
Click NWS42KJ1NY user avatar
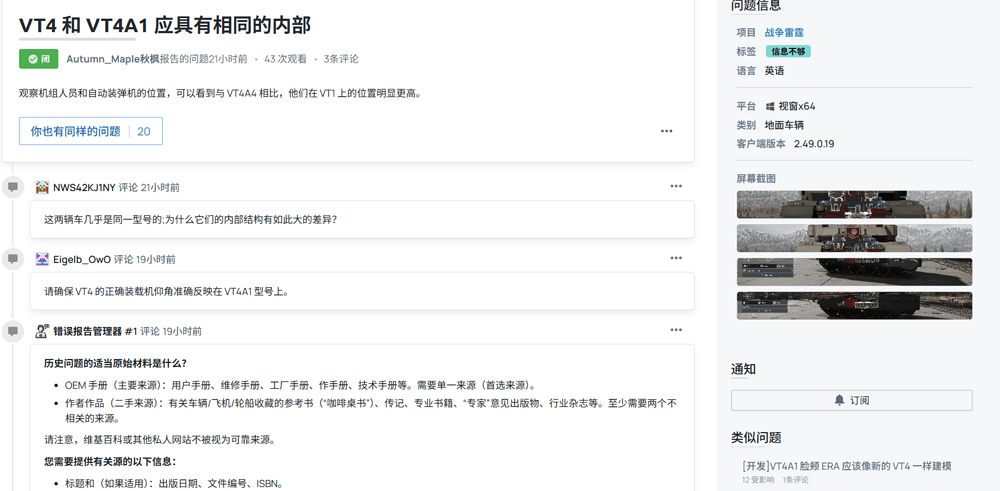pyautogui.click(x=42, y=187)
